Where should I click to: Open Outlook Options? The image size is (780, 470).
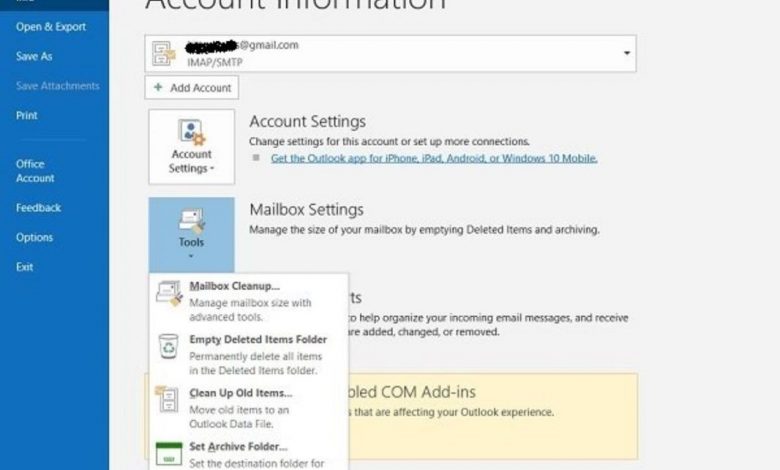(34, 238)
